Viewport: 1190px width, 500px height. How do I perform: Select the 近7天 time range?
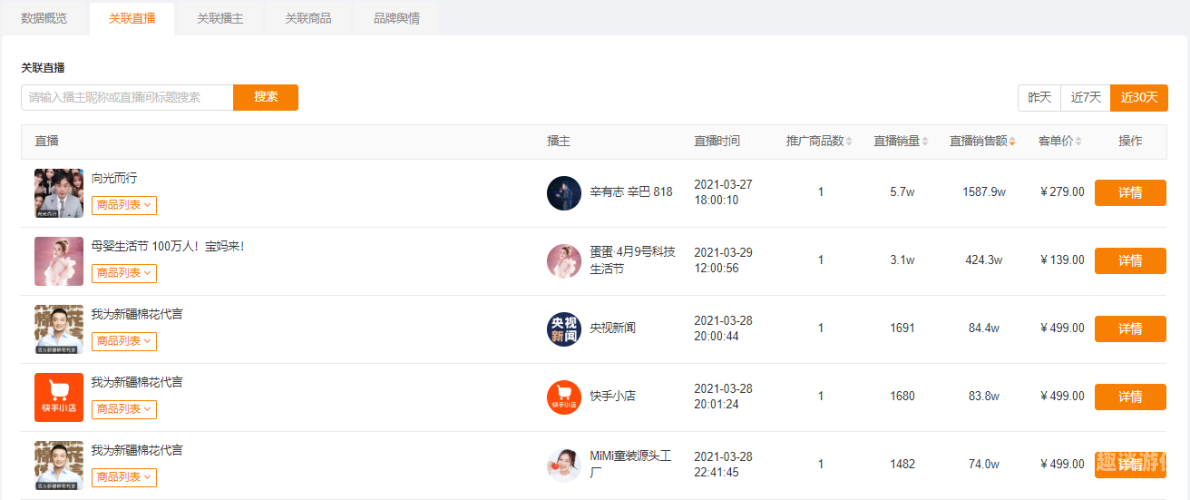pos(1085,98)
